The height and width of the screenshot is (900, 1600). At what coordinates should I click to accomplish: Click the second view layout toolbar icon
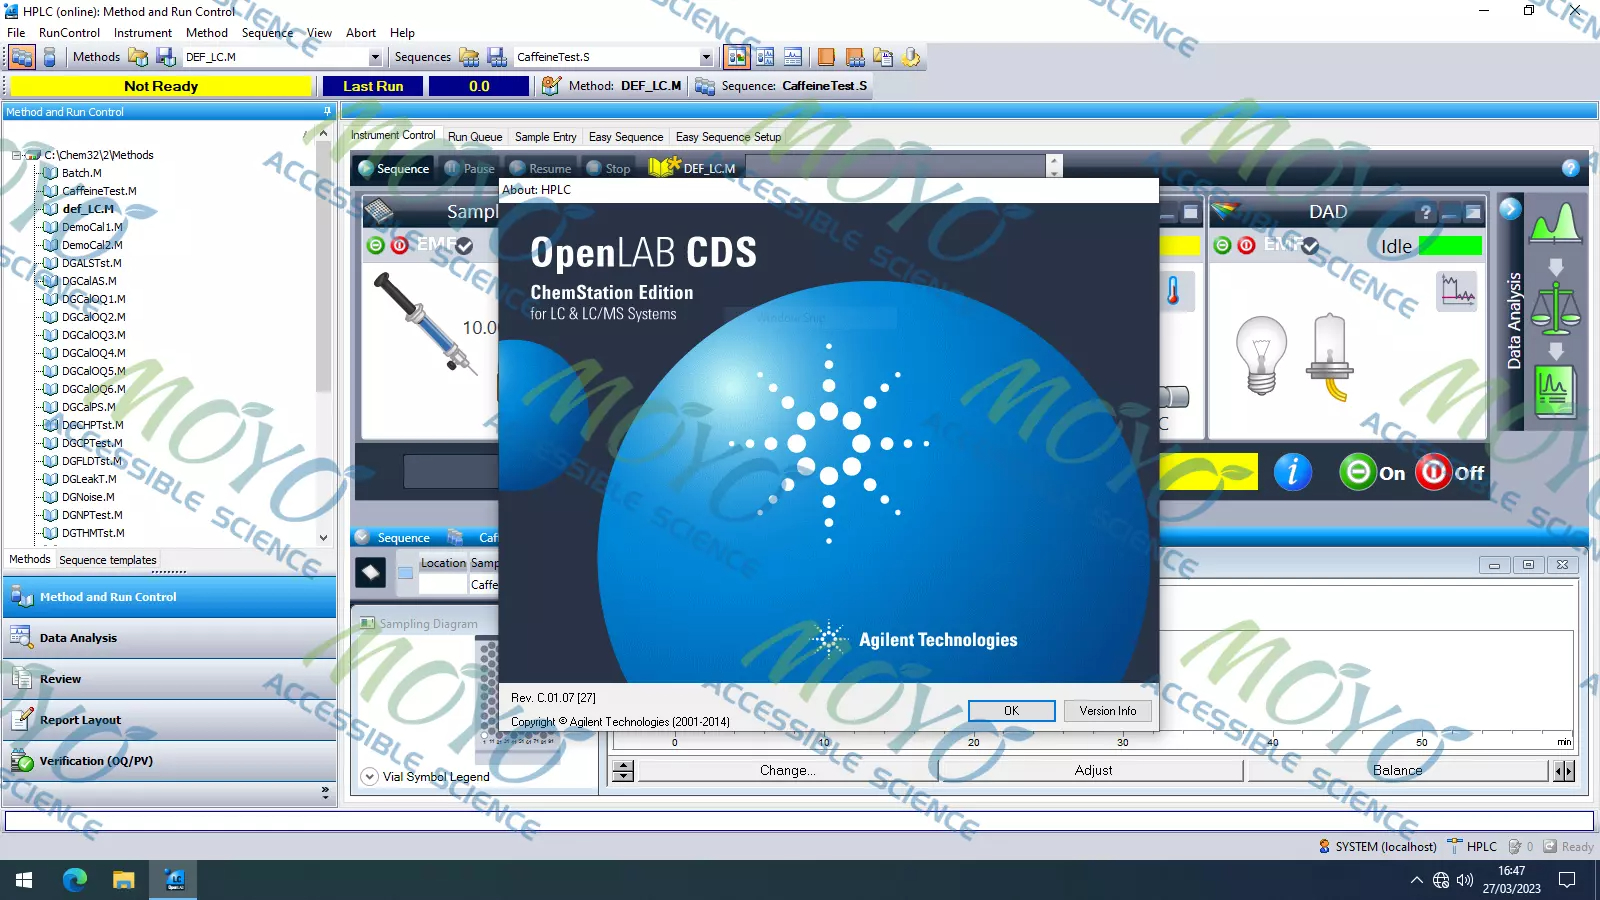point(765,57)
